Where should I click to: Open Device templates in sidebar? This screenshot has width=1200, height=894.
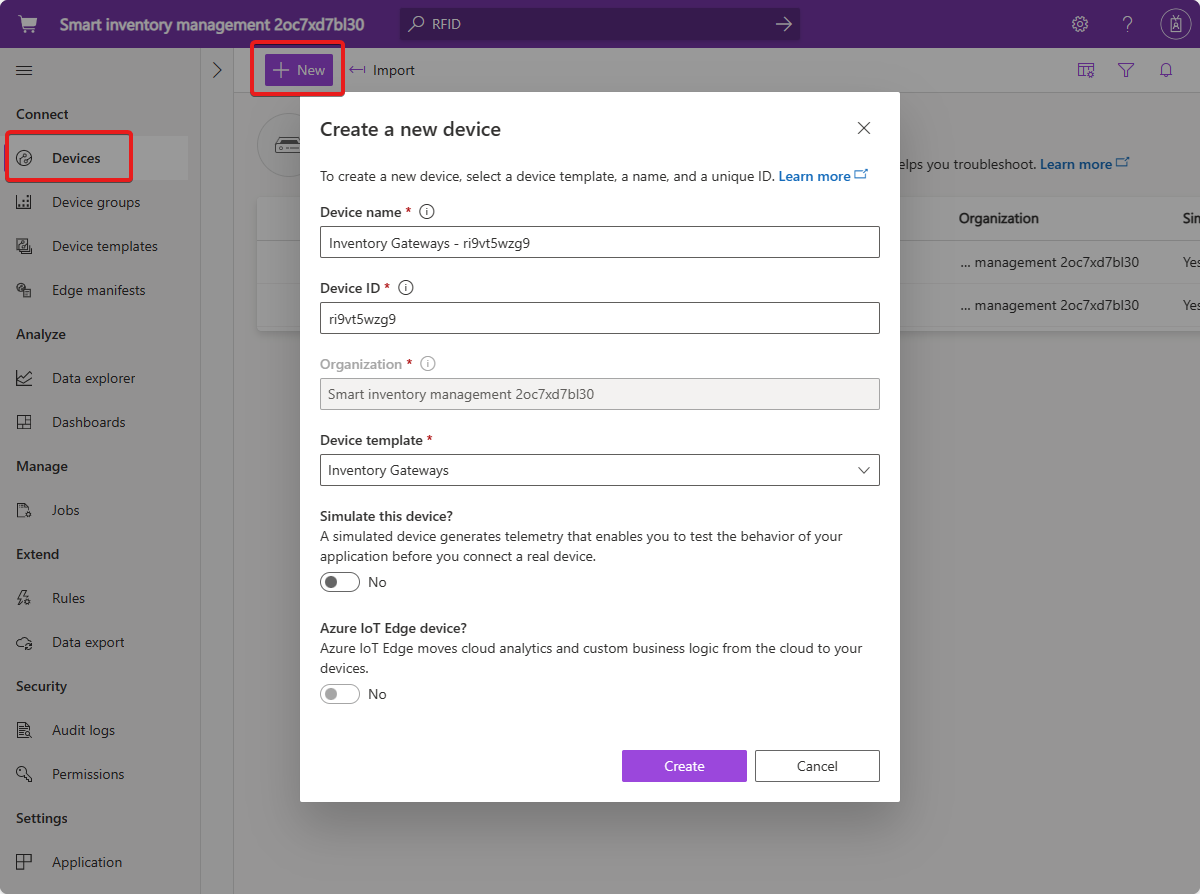[x=104, y=246]
